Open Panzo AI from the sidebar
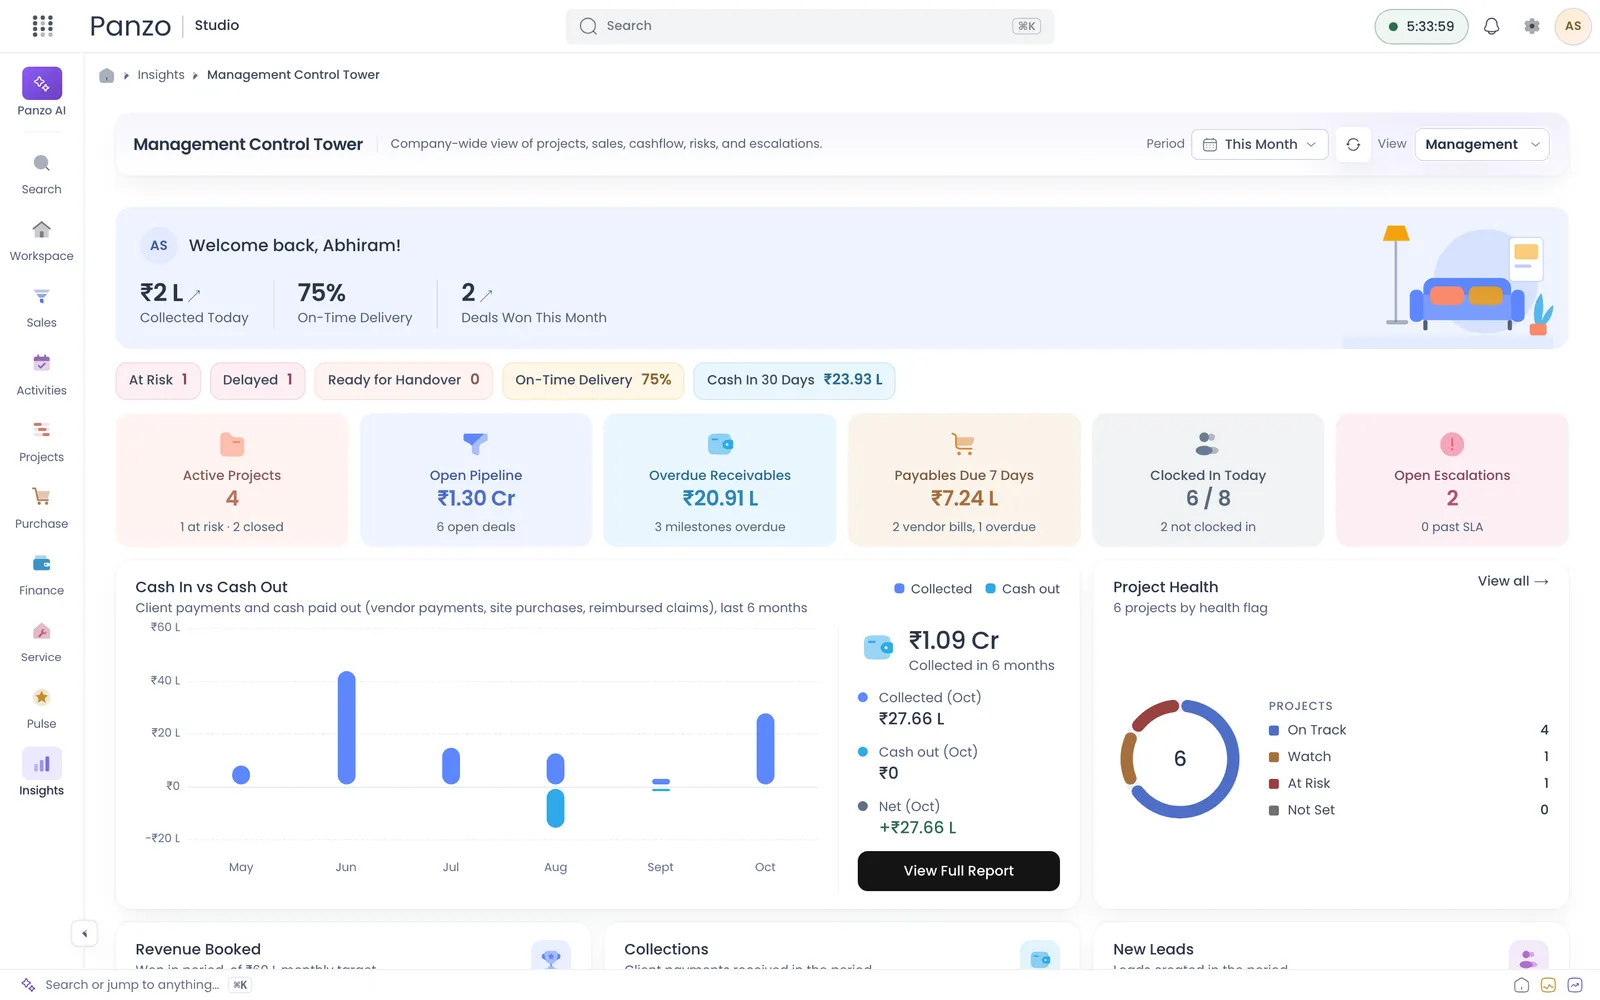Viewport: 1600px width, 1000px height. (x=42, y=91)
